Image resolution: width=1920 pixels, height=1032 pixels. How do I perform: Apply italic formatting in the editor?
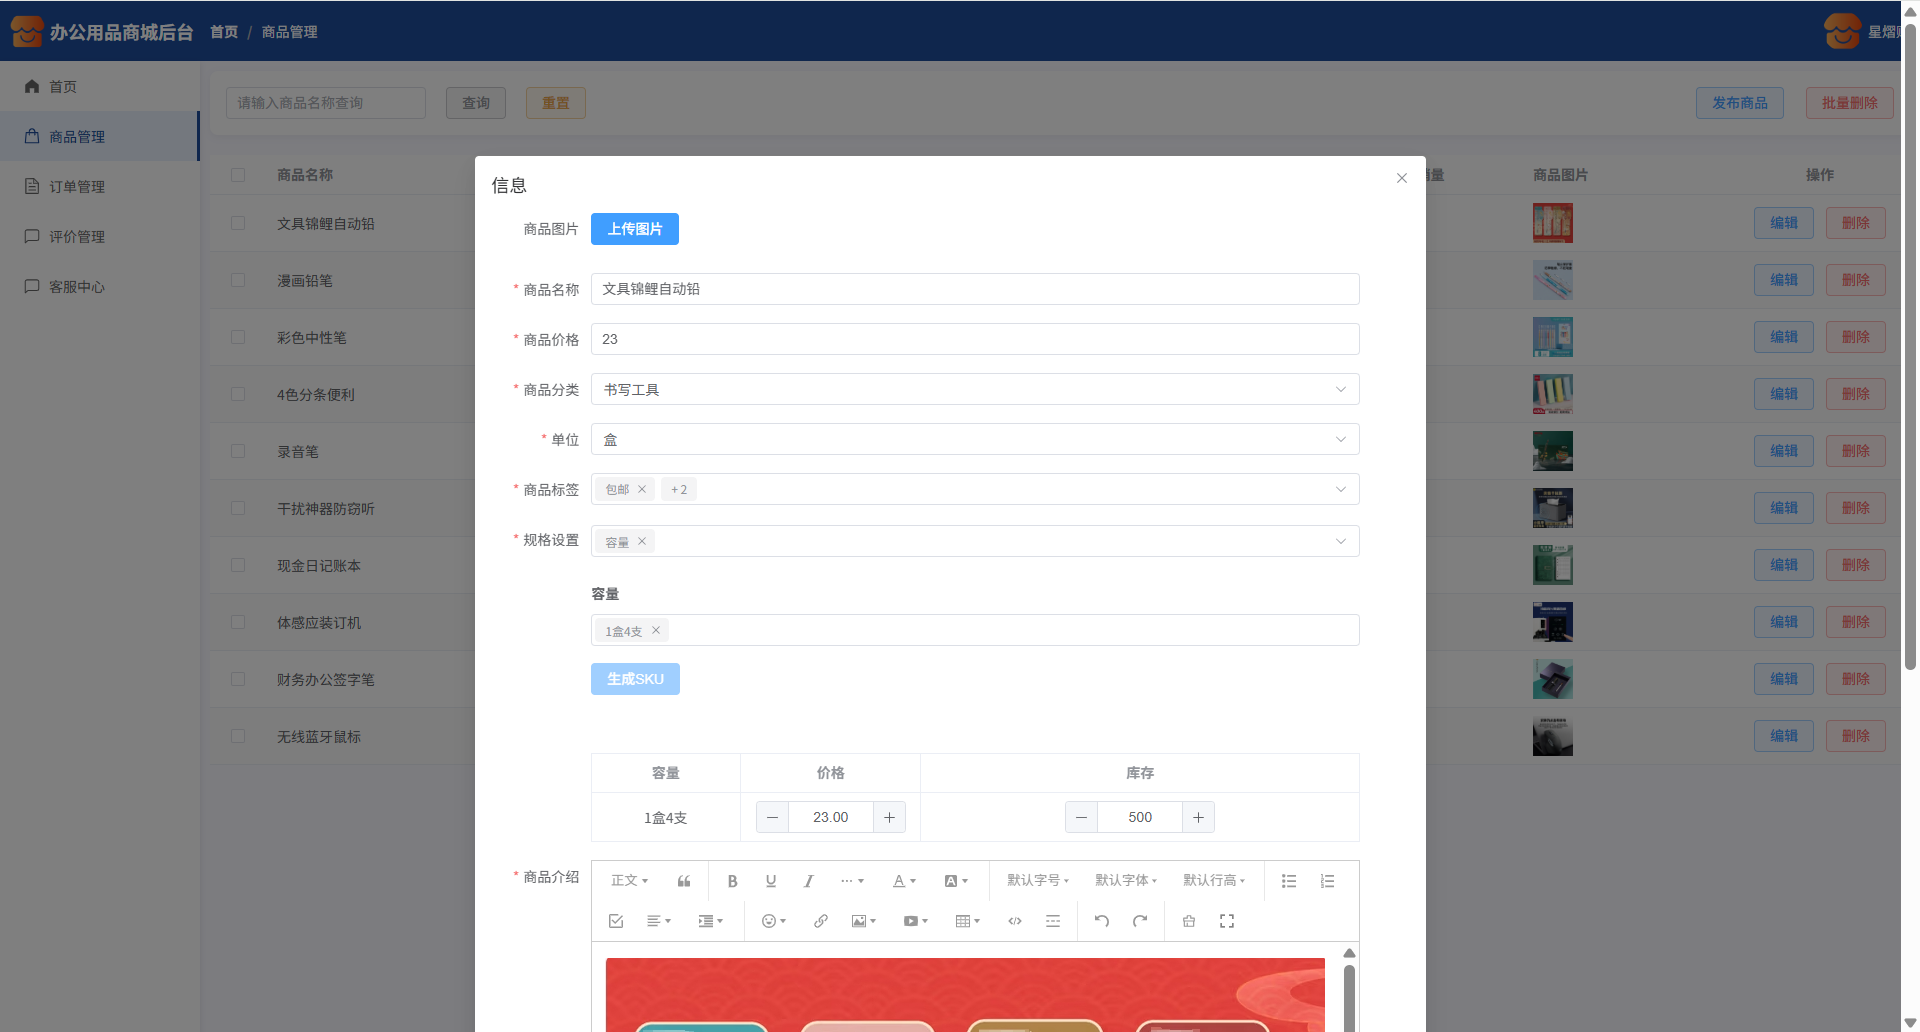tap(808, 881)
